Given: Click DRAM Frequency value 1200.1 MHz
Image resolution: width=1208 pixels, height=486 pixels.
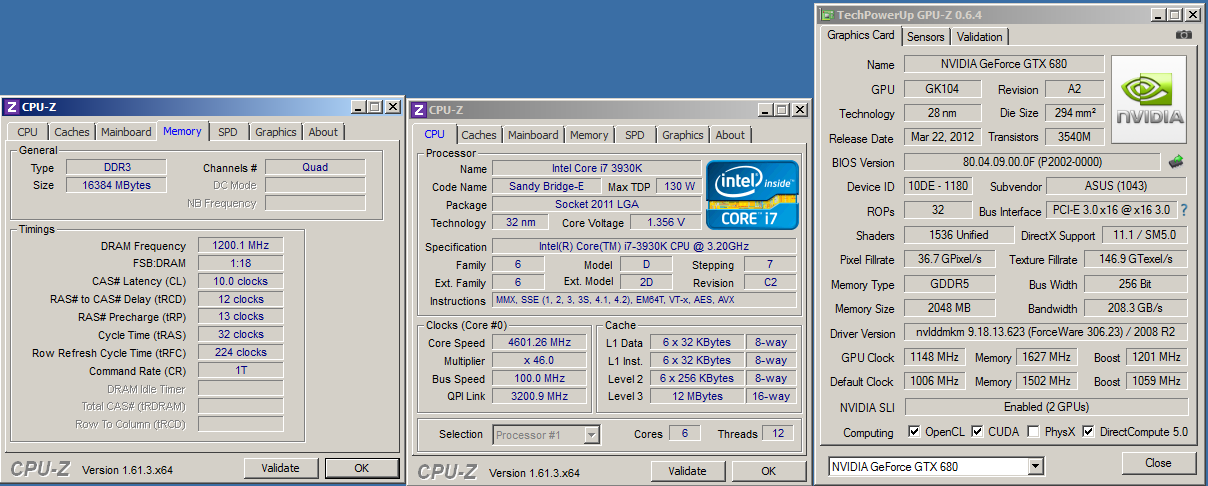Looking at the screenshot, I should [x=240, y=245].
